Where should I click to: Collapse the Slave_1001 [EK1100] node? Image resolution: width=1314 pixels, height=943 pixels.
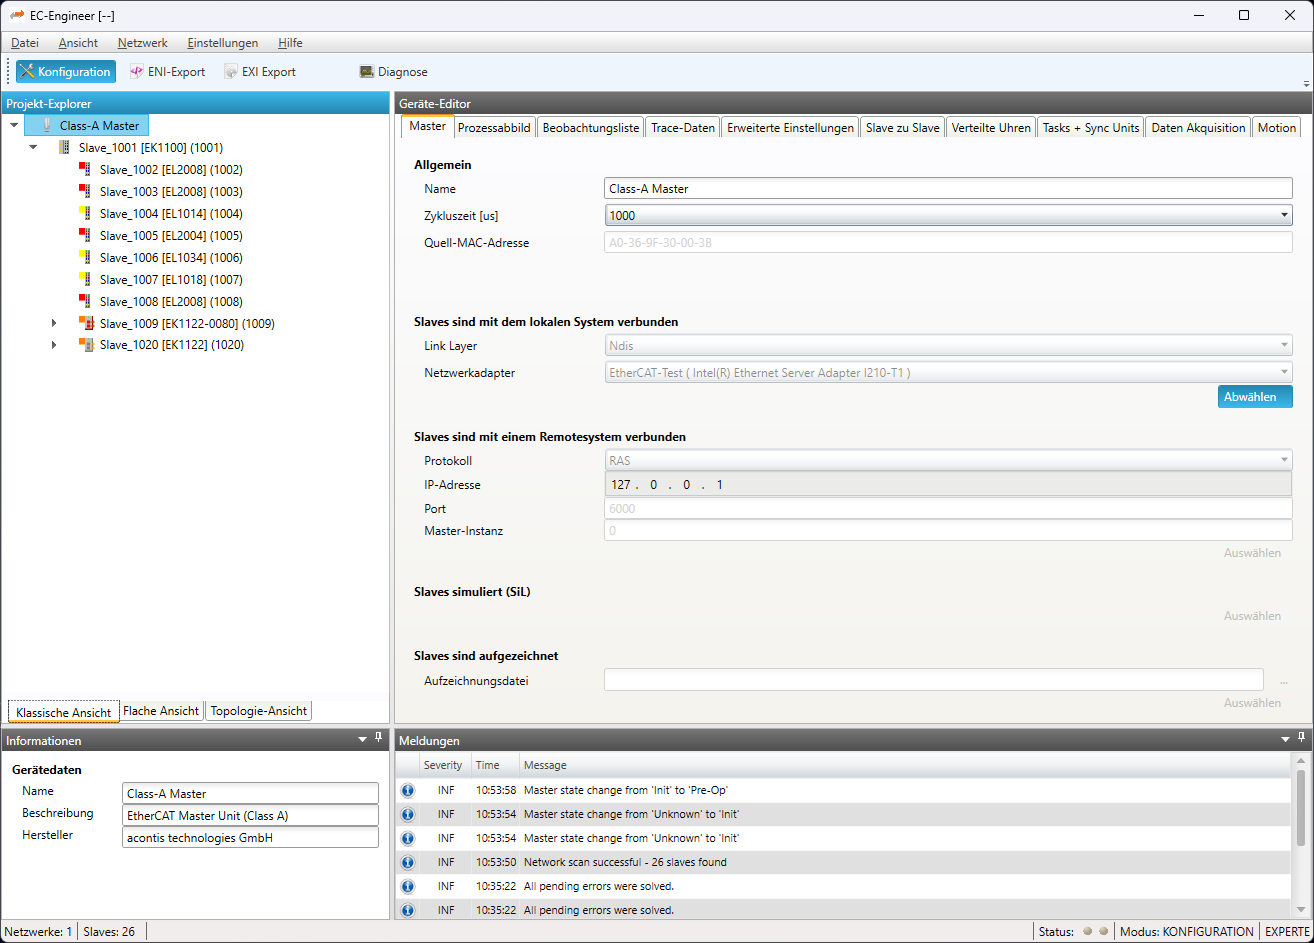click(x=34, y=148)
